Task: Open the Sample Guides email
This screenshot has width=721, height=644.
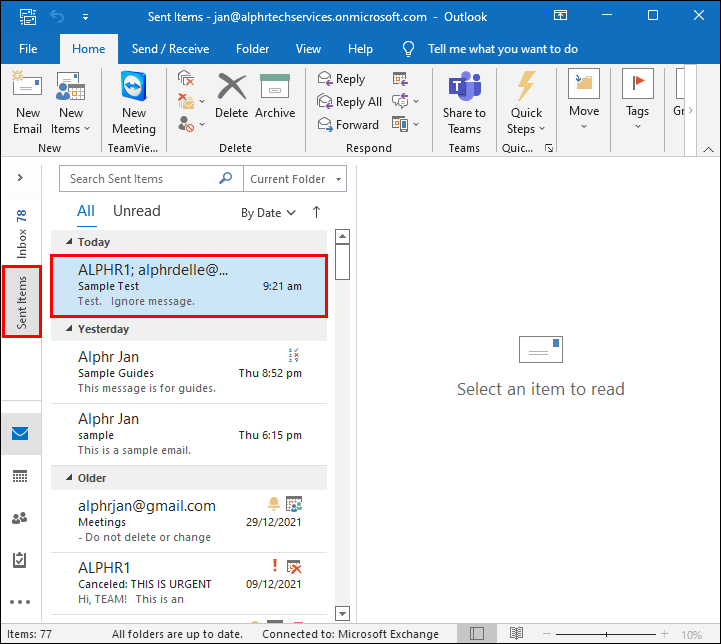Action: click(x=189, y=372)
